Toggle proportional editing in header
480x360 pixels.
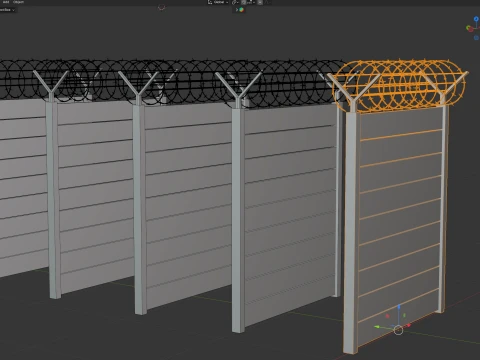(x=260, y=2)
